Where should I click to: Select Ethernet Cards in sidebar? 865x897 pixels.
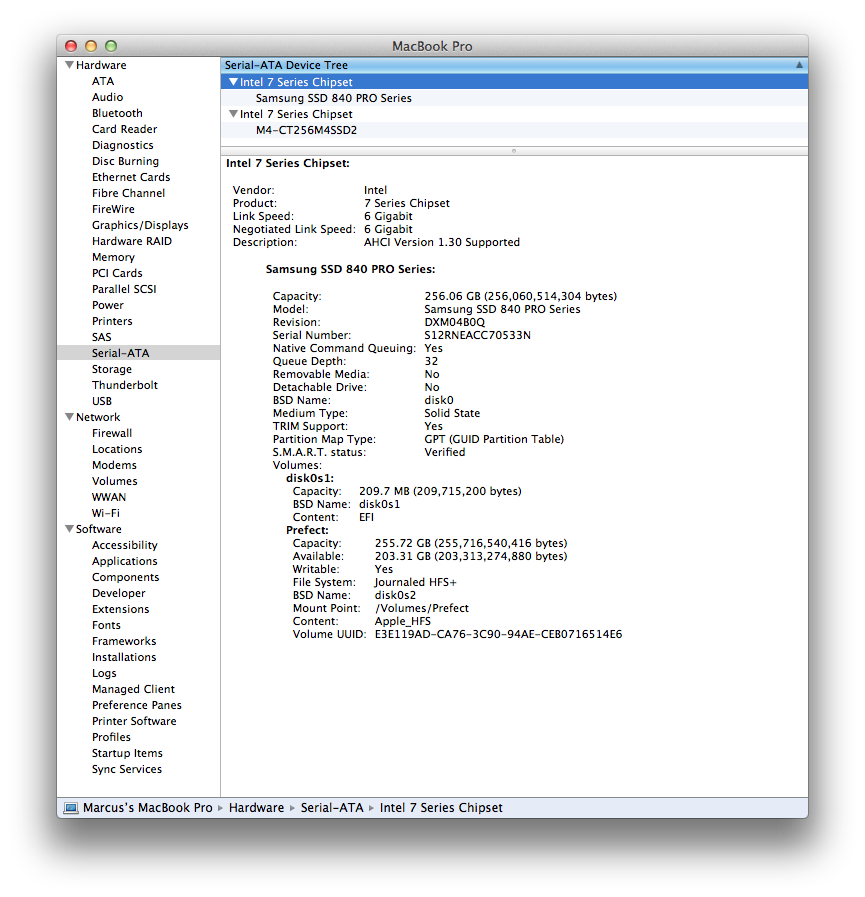click(131, 177)
